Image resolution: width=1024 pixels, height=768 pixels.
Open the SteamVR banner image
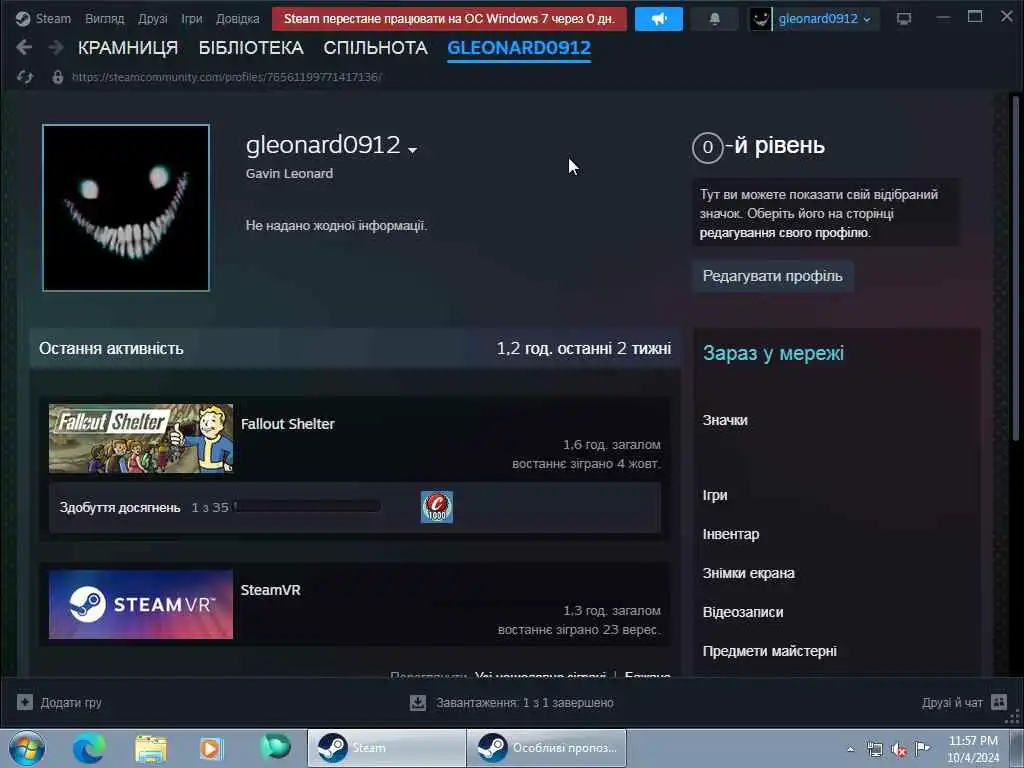[x=141, y=604]
